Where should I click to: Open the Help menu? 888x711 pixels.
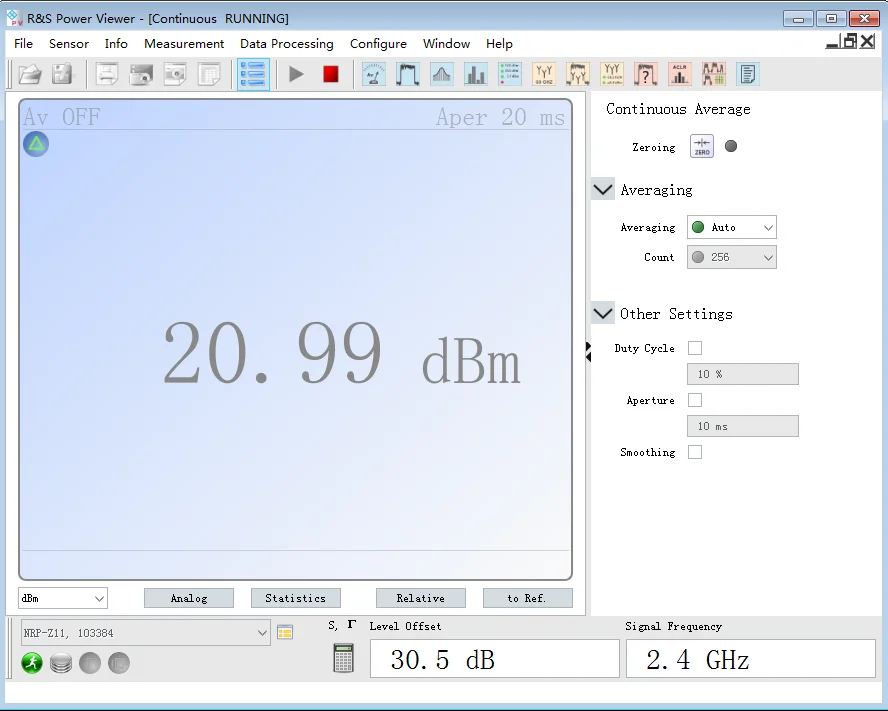coord(499,44)
